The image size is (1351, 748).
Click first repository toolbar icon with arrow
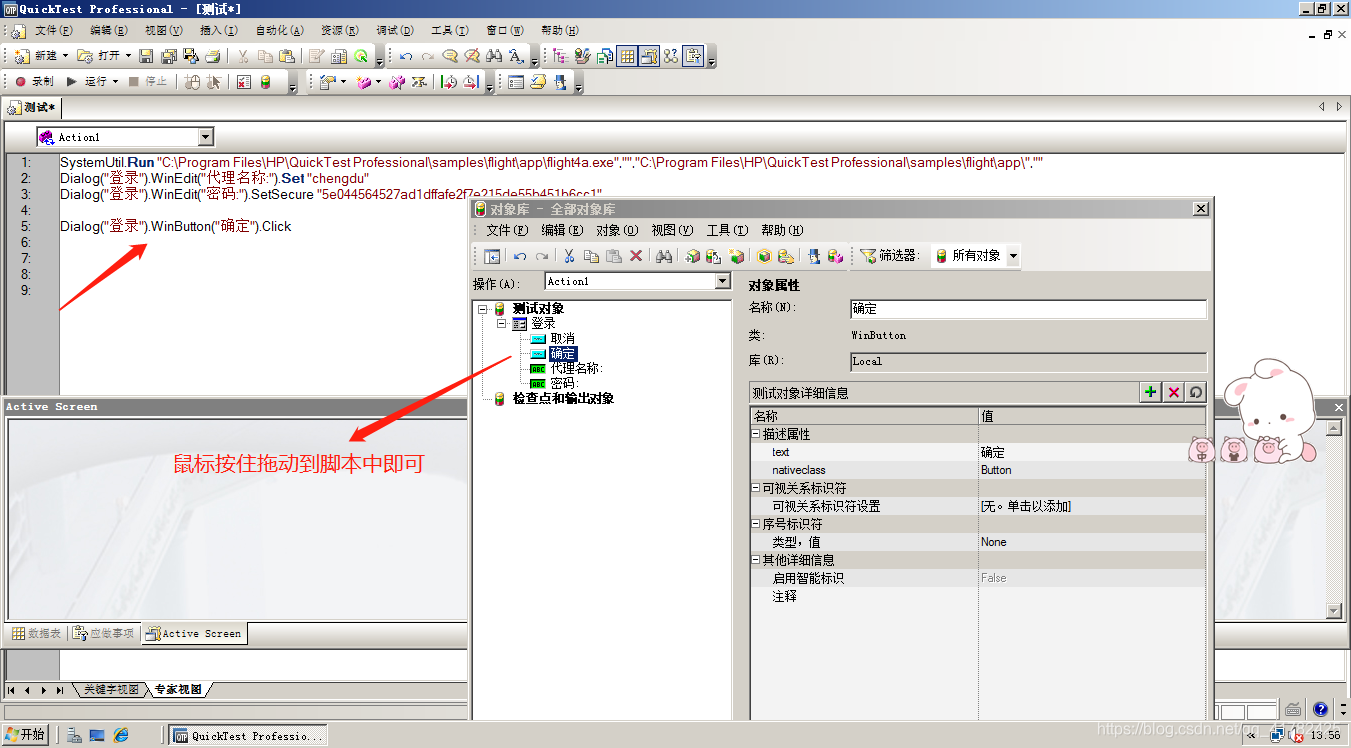coord(492,256)
